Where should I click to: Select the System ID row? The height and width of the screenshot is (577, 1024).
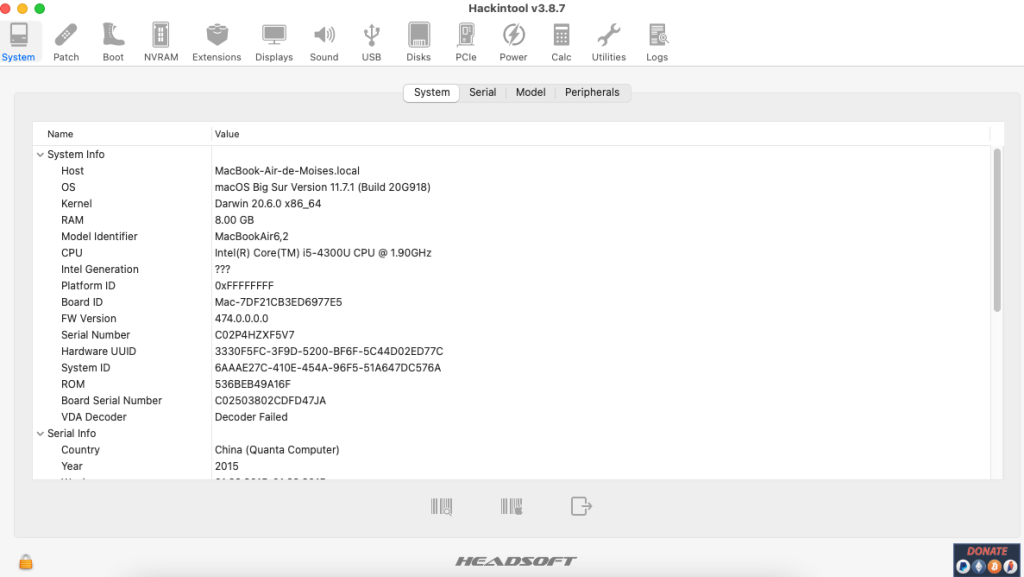click(x=511, y=367)
